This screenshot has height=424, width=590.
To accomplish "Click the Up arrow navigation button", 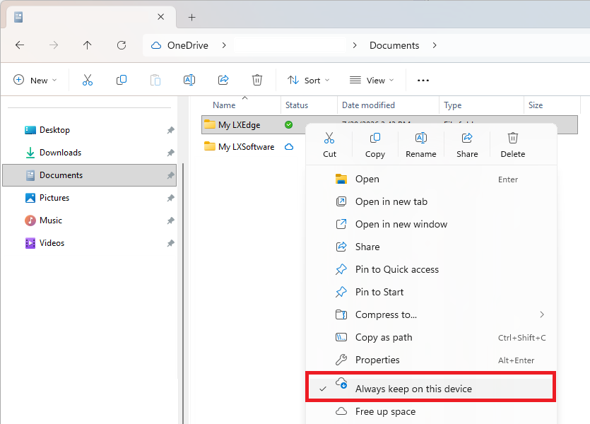I will pos(87,46).
